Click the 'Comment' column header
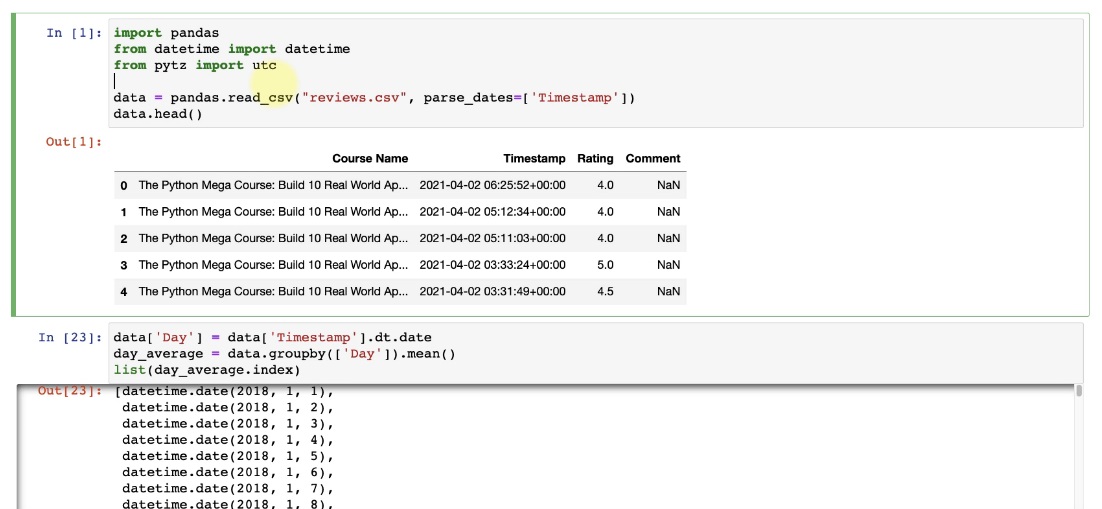This screenshot has height=509, width=1102. [x=653, y=159]
